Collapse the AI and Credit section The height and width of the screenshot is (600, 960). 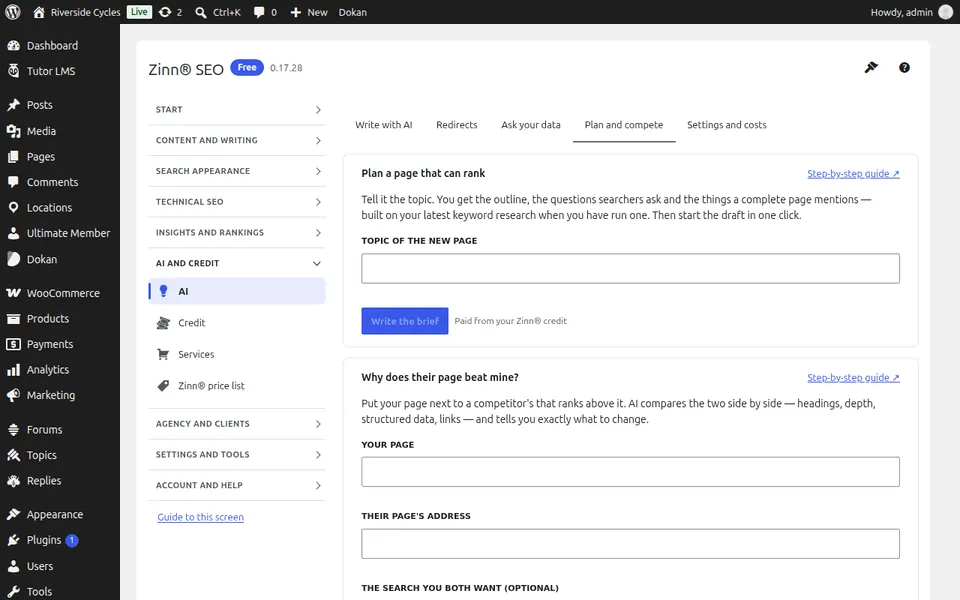(237, 263)
